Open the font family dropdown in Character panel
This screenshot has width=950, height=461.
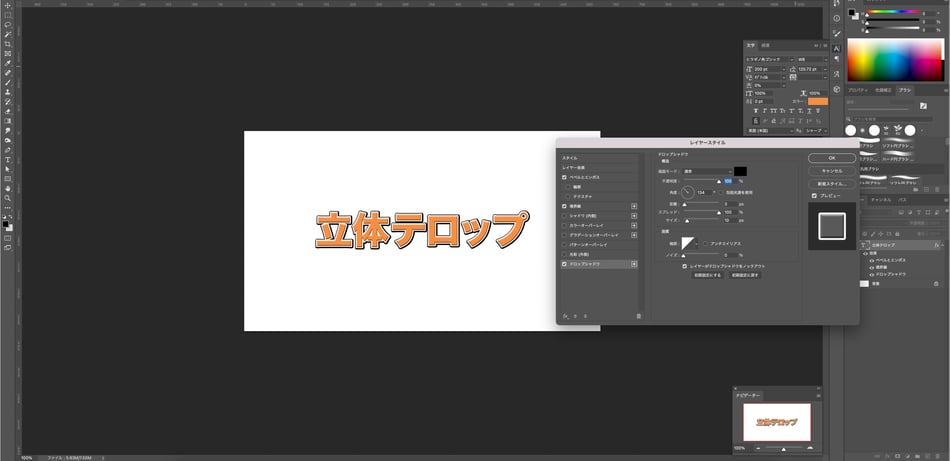(768, 60)
